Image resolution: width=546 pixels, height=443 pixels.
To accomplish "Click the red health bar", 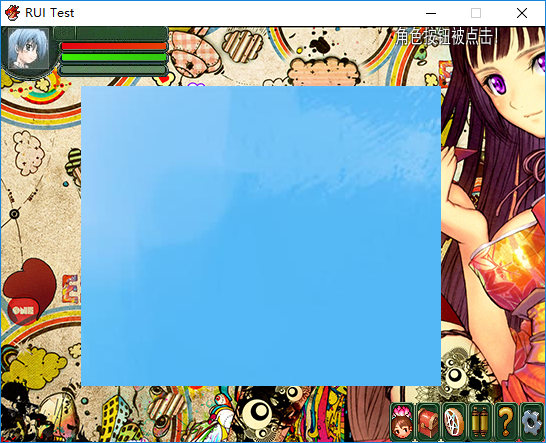I will click(x=114, y=46).
